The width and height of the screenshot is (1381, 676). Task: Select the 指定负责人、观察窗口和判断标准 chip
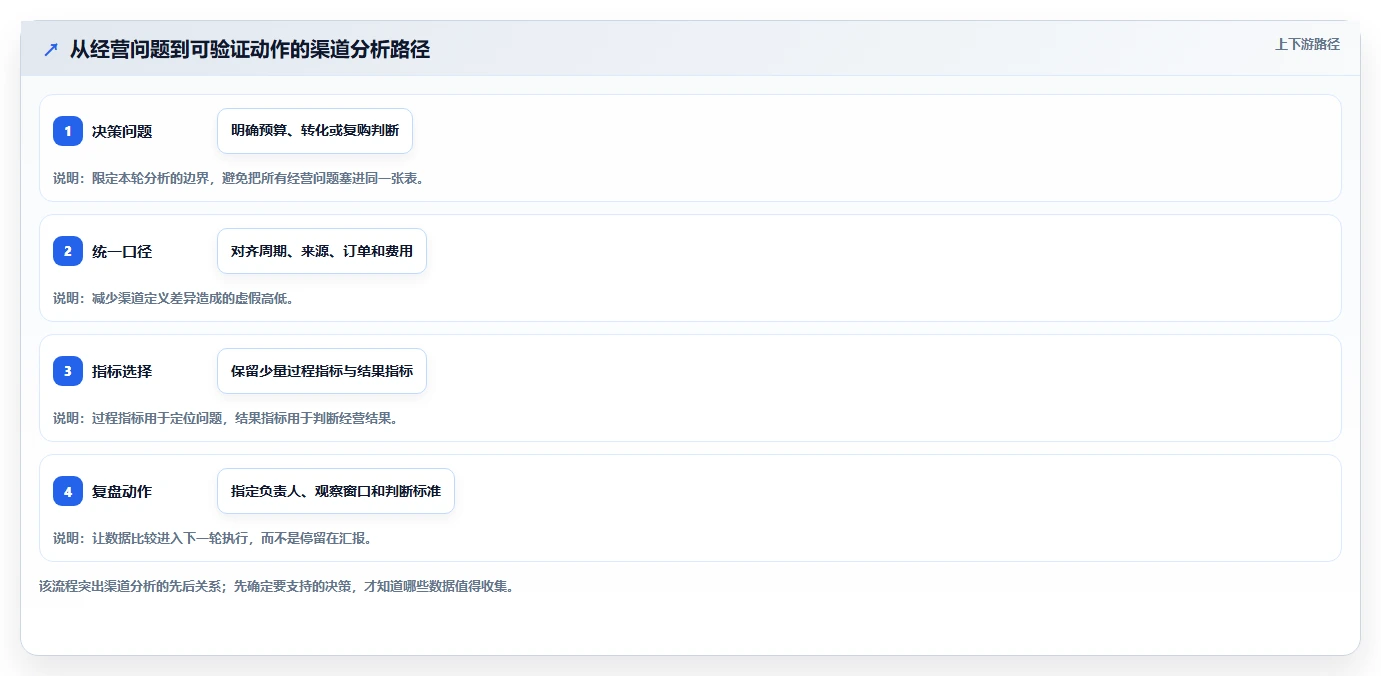point(336,491)
